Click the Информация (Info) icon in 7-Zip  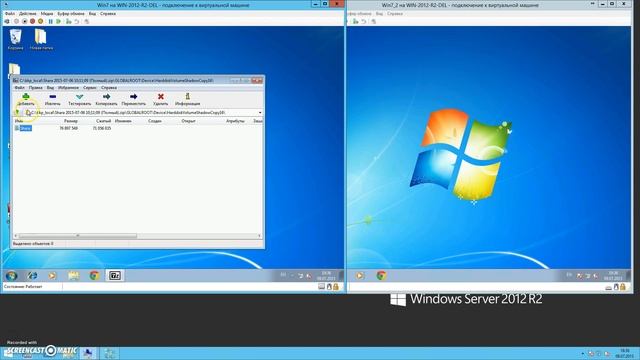187,97
